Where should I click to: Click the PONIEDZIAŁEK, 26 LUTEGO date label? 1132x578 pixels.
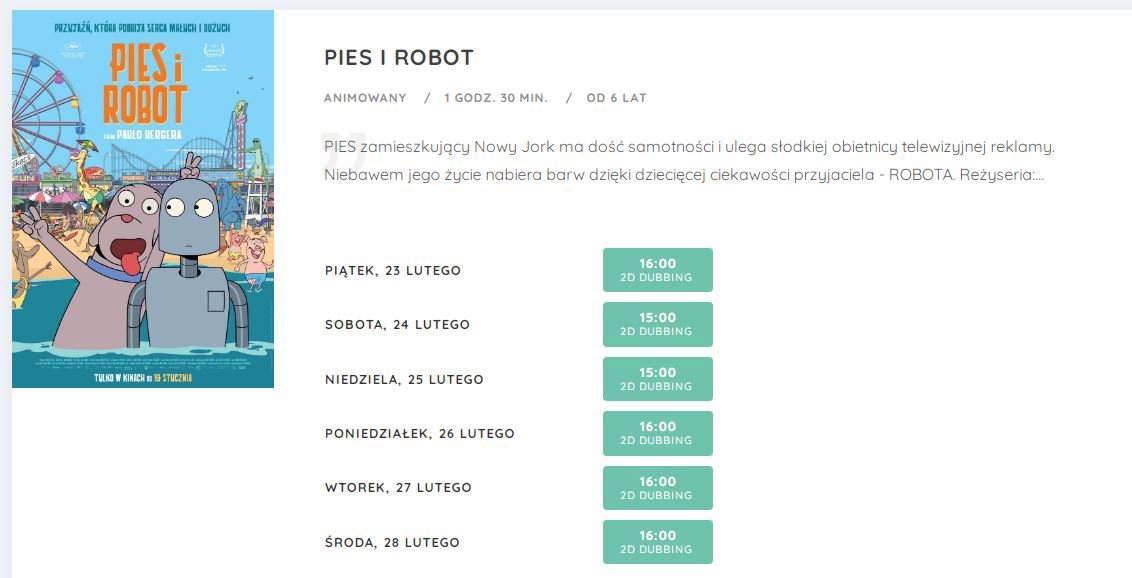(x=419, y=434)
